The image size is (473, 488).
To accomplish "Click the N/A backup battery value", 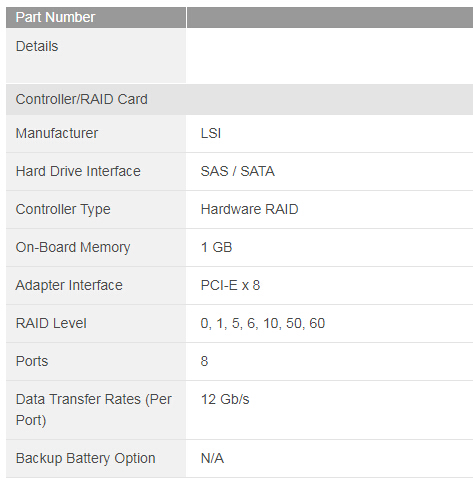I will (x=212, y=458).
